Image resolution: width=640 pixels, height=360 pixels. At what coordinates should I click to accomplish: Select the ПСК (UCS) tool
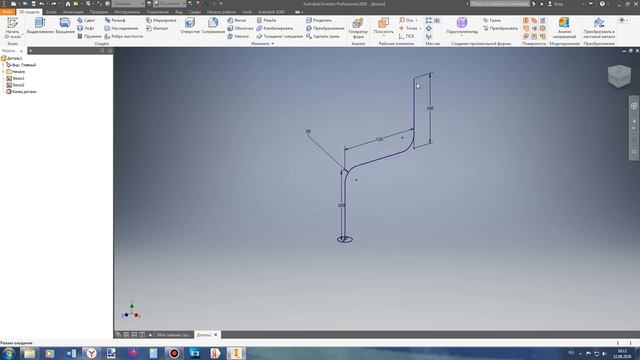(x=407, y=36)
